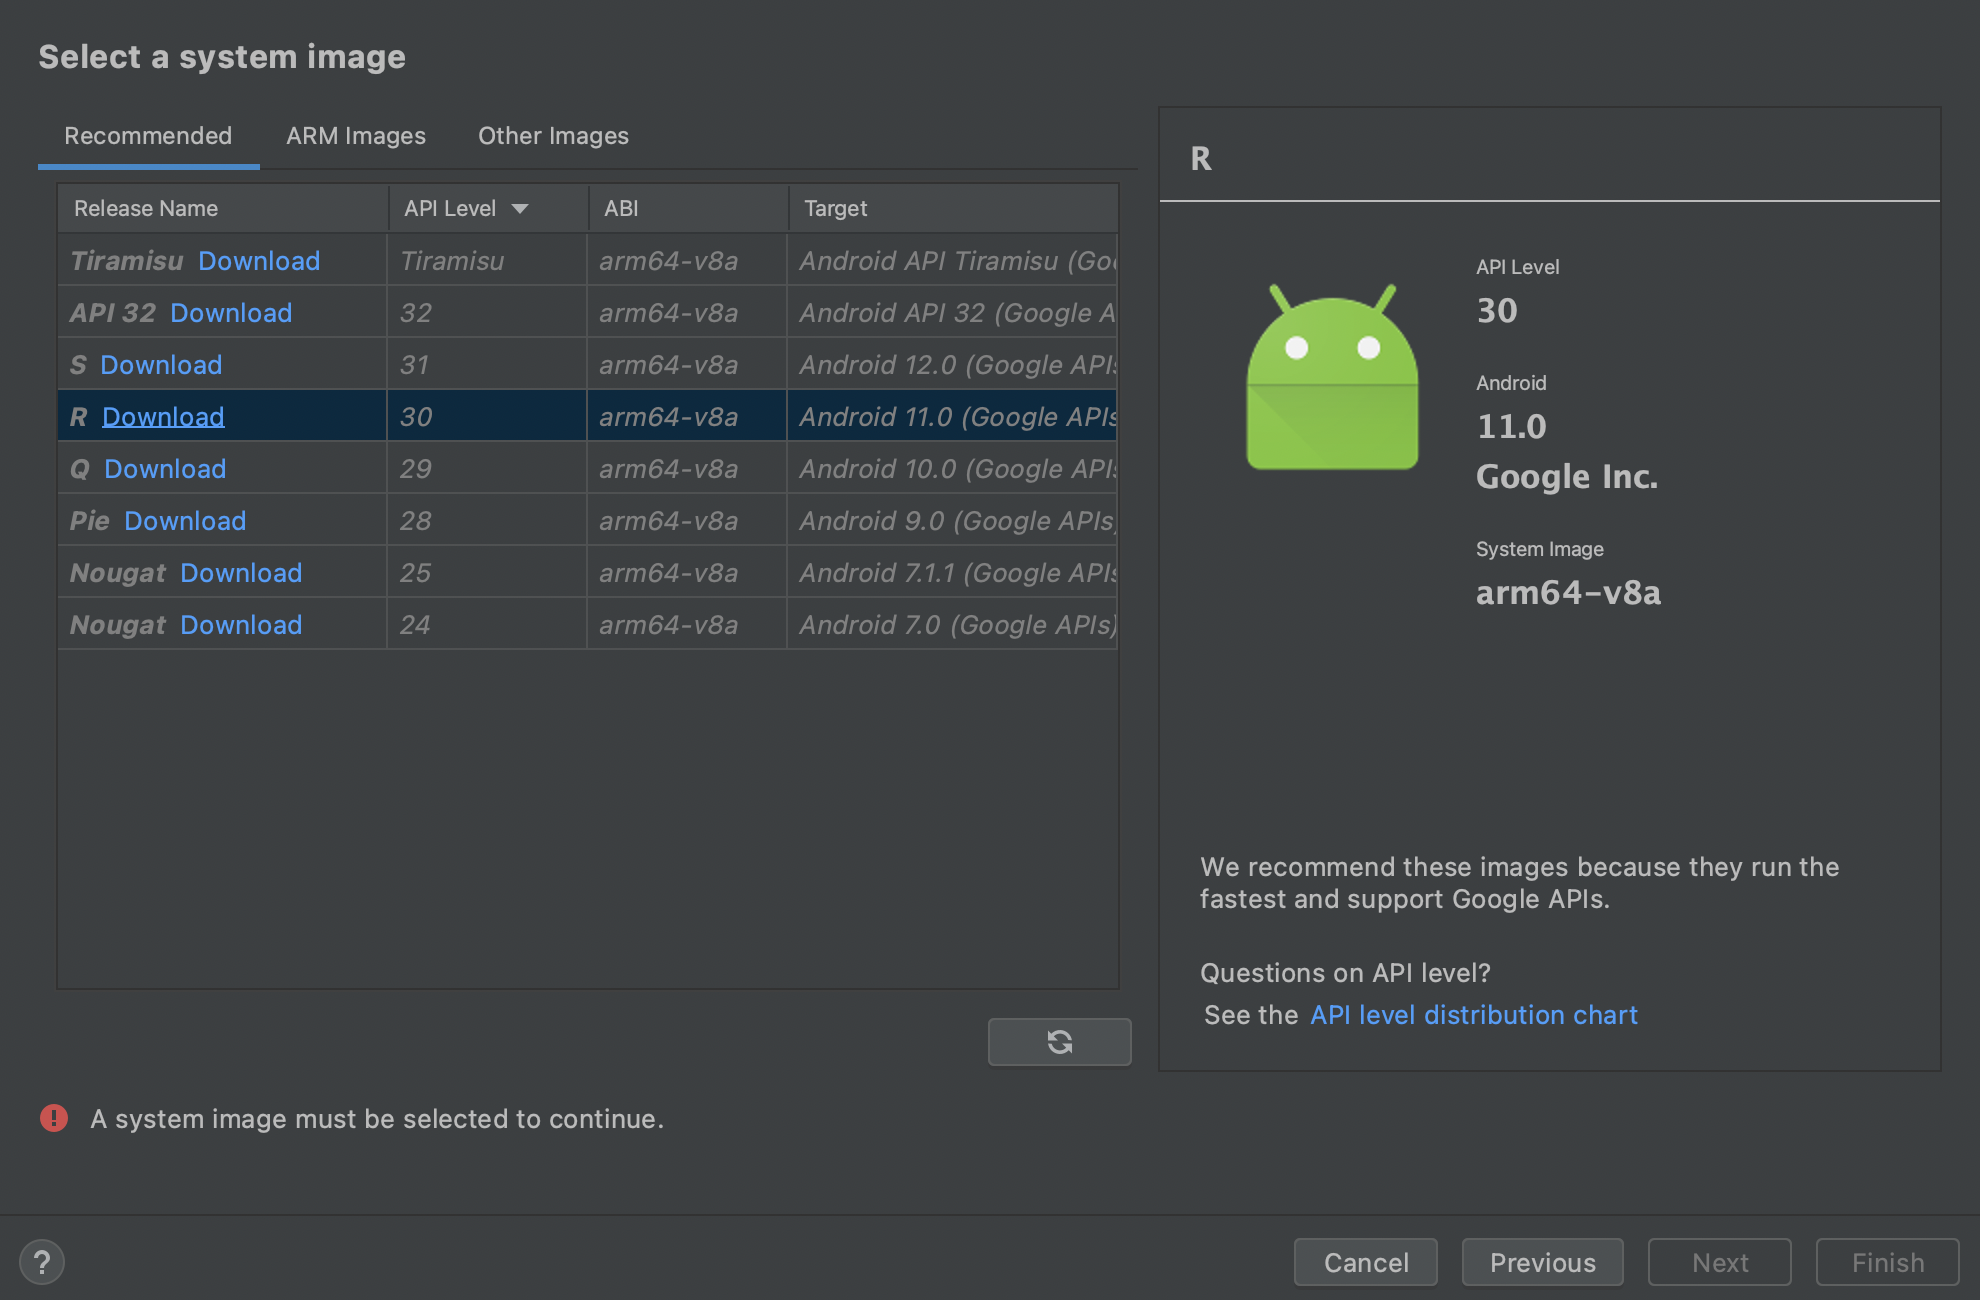Select the Android 7.0 target cell
Image resolution: width=1980 pixels, height=1300 pixels.
click(953, 625)
